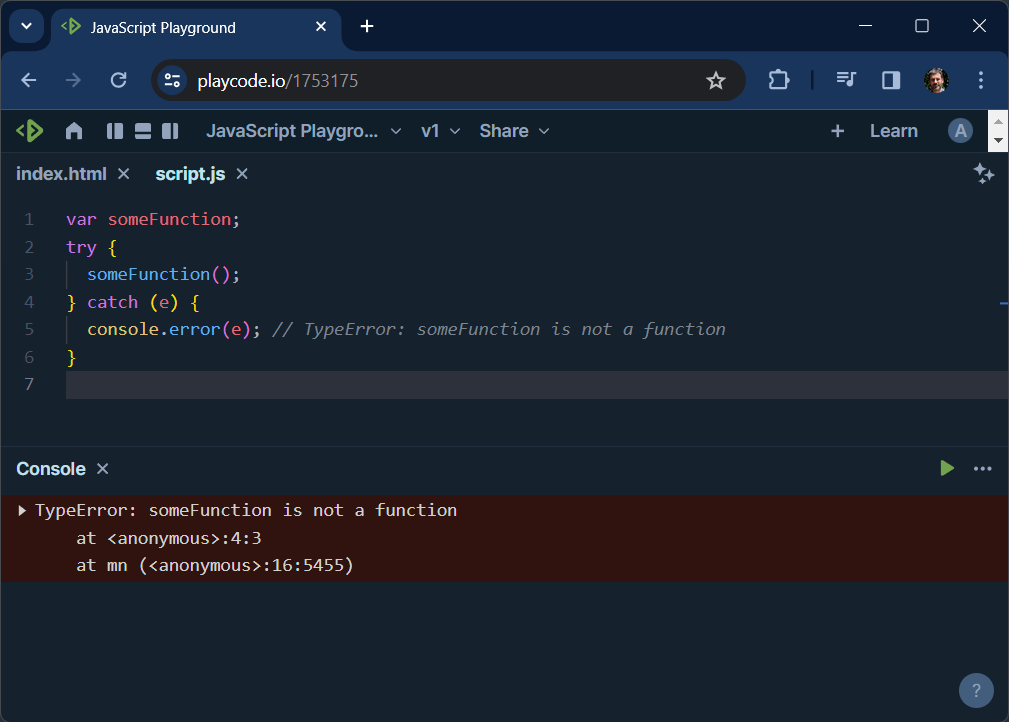Select the horizontal split layout icon

pyautogui.click(x=142, y=130)
